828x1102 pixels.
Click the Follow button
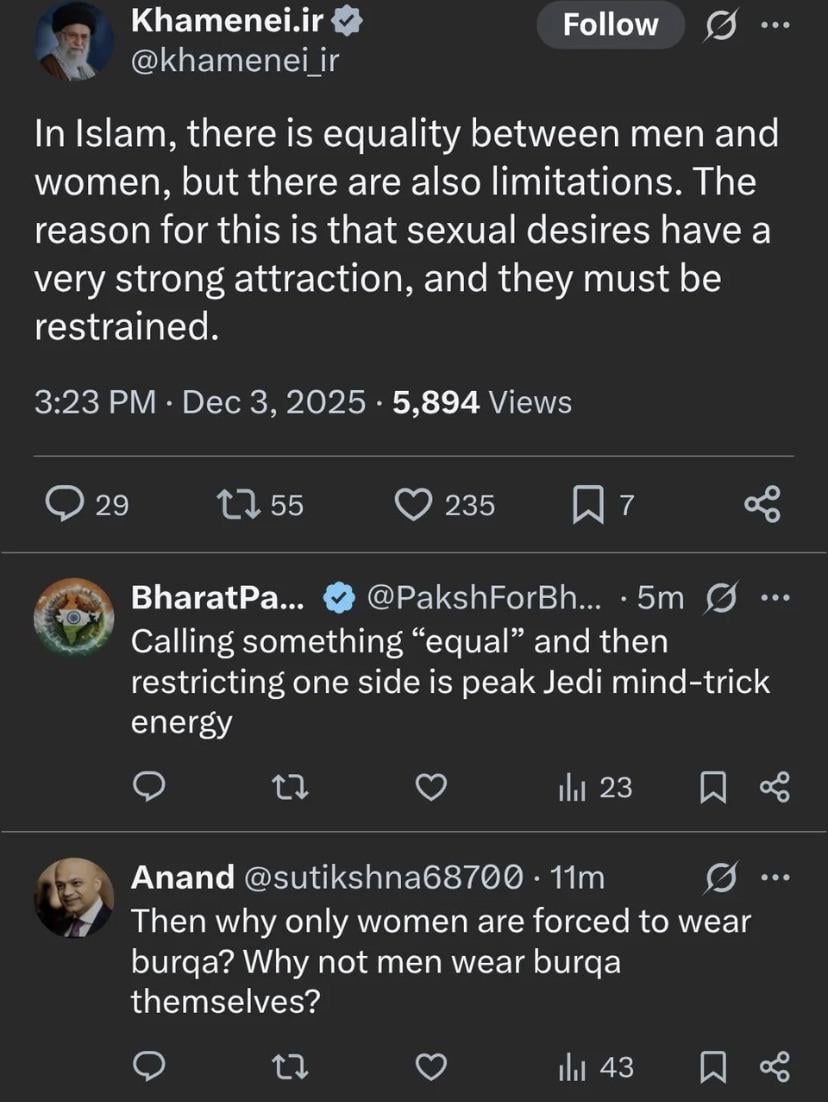(609, 25)
